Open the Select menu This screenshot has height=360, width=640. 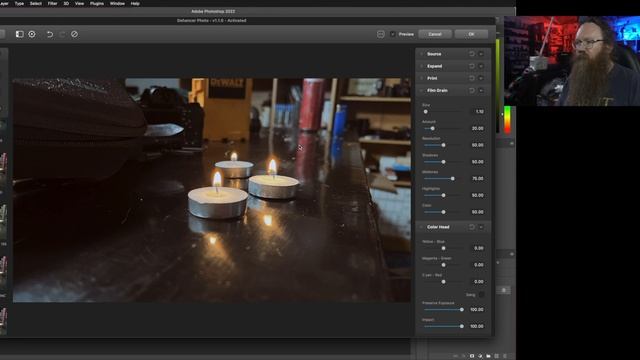coord(36,3)
